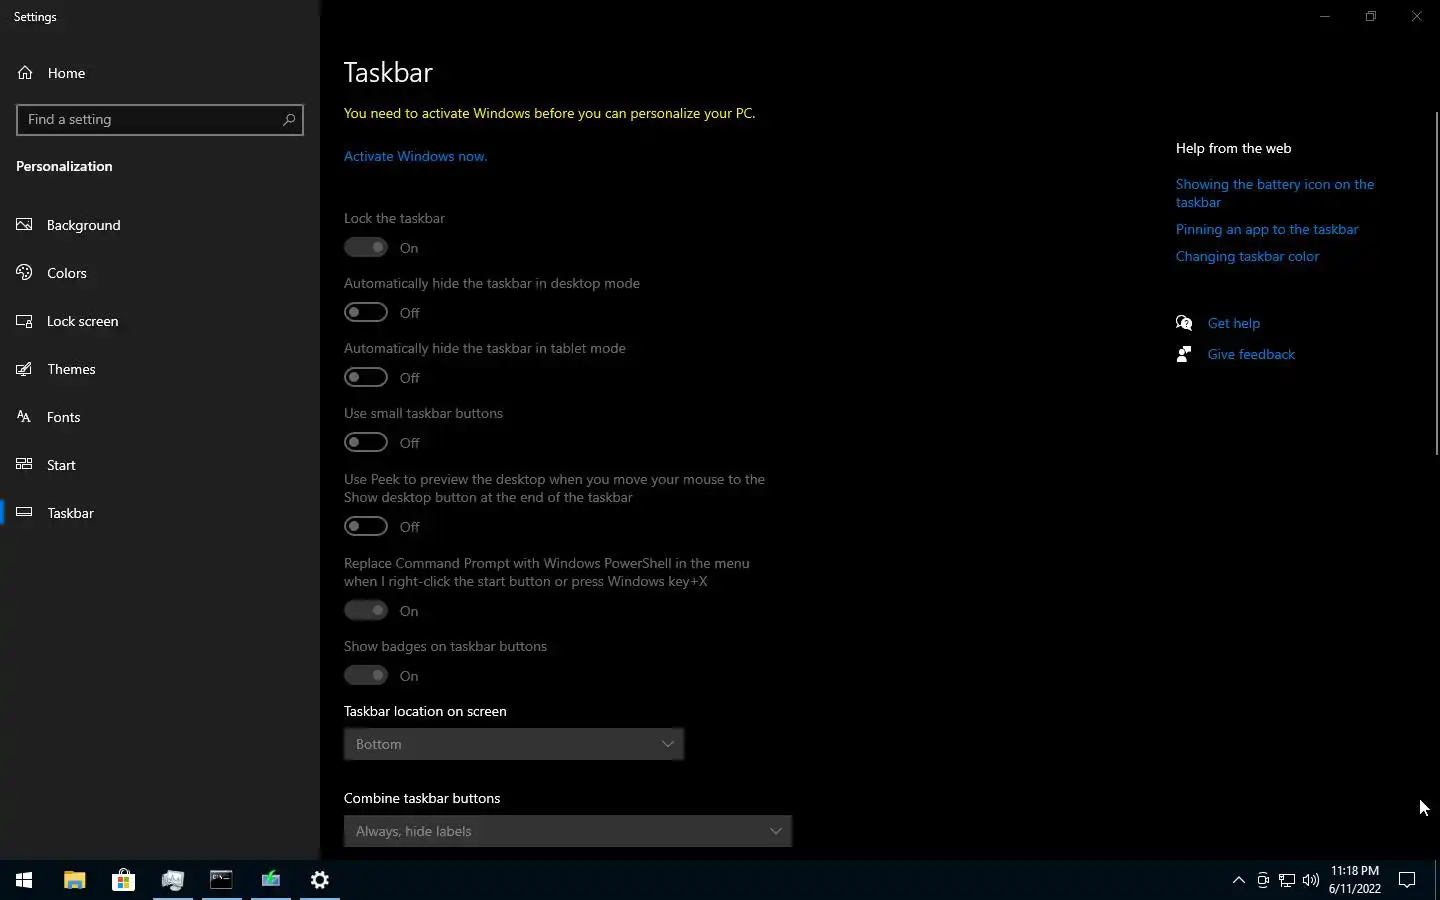The height and width of the screenshot is (900, 1440).
Task: Open the green-arrow app on the taskbar
Action: pyautogui.click(x=271, y=880)
